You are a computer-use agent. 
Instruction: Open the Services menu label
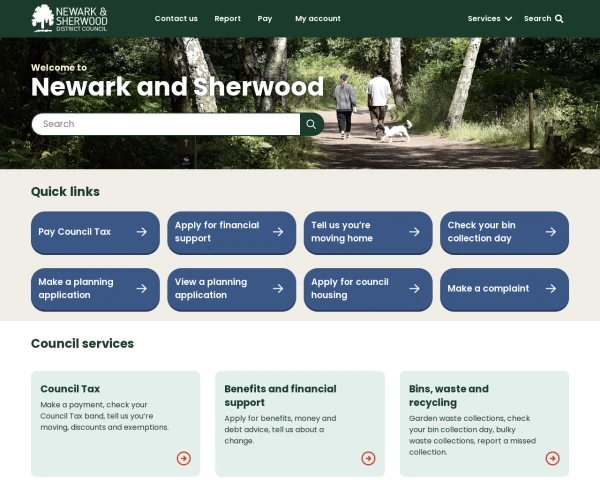(x=484, y=18)
